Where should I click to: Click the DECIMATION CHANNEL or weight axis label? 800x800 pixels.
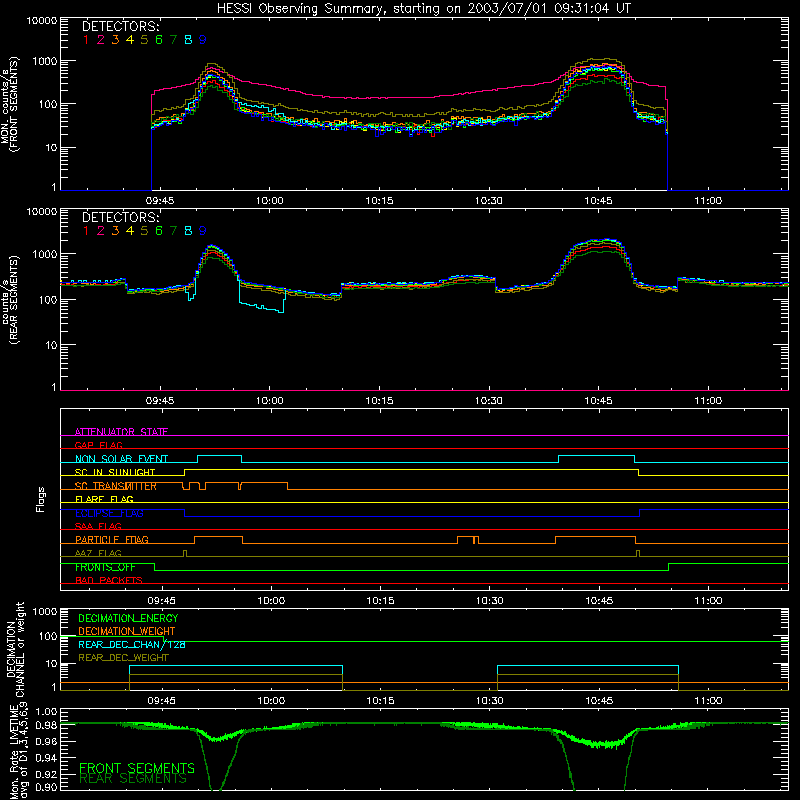pyautogui.click(x=15, y=649)
